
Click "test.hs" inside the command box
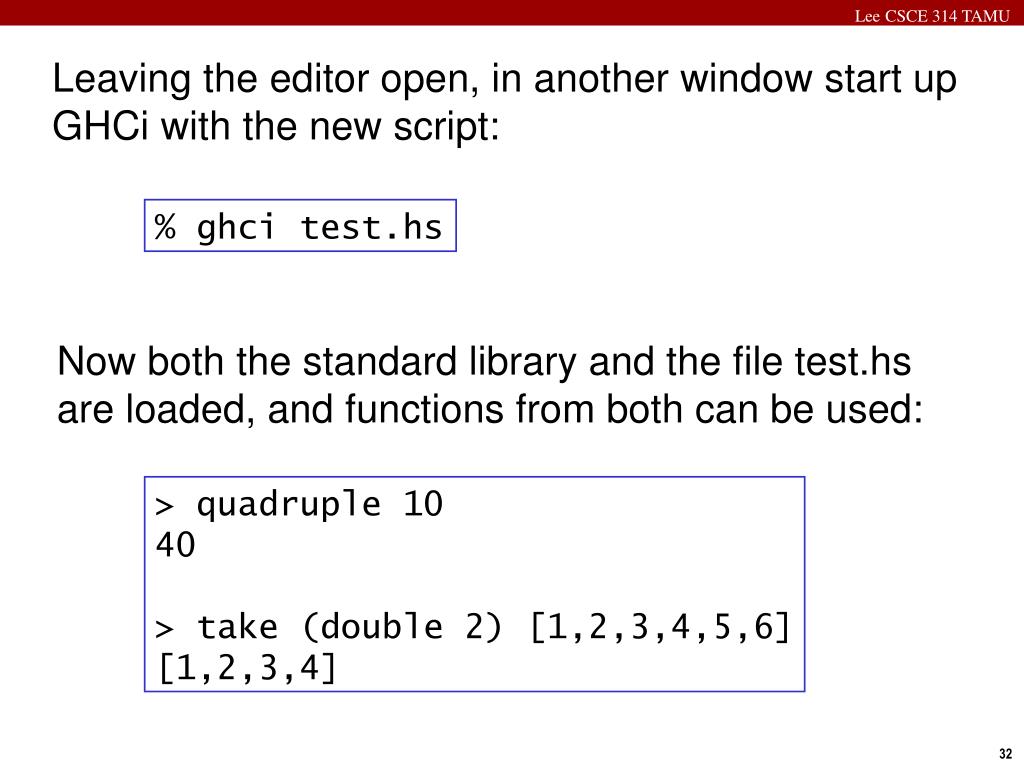[371, 228]
